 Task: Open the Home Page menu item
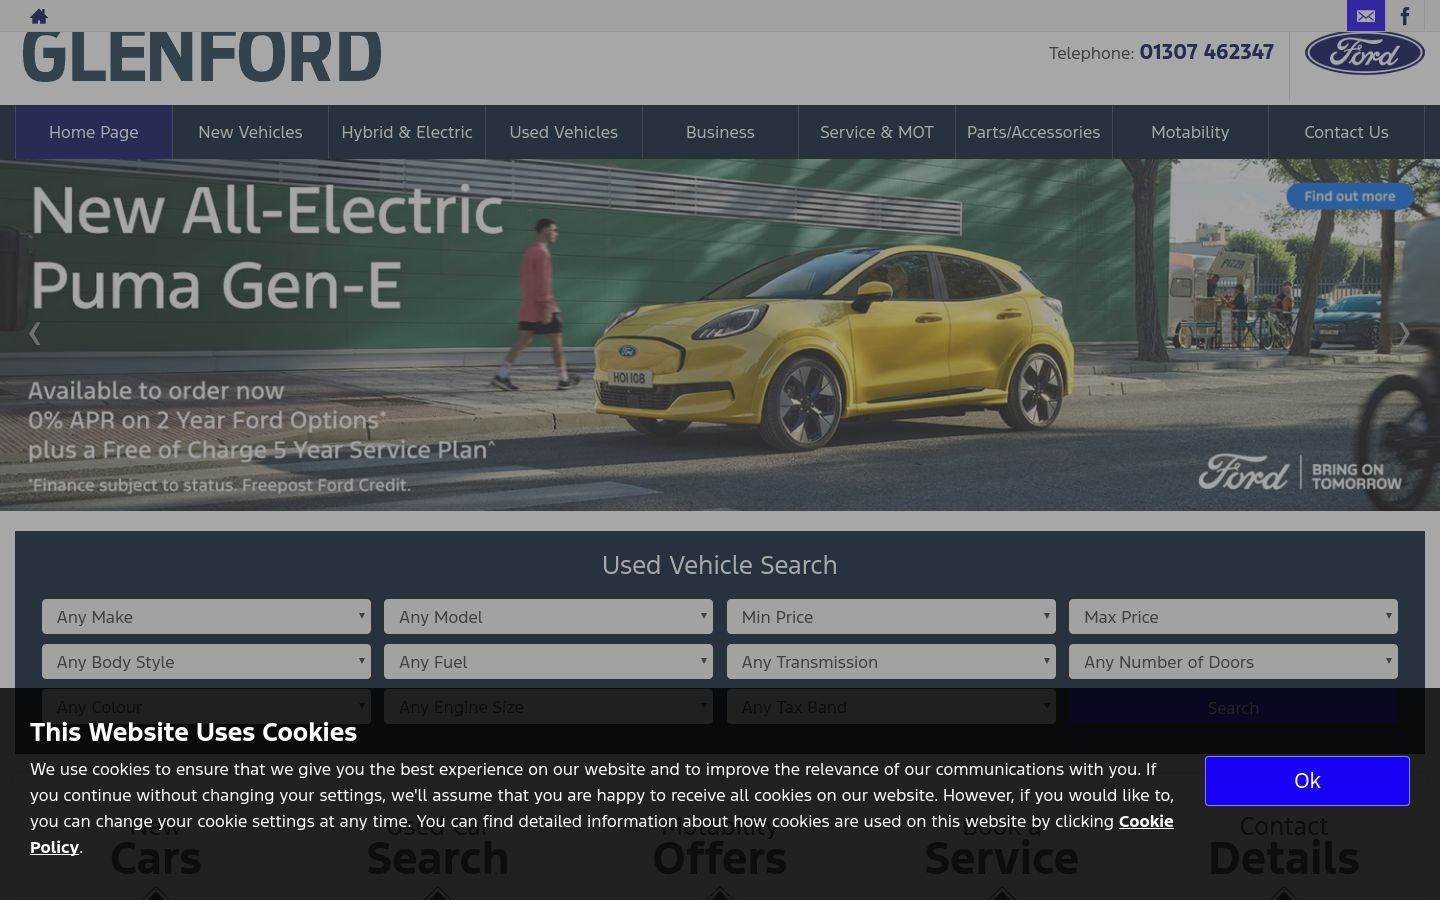coord(94,132)
